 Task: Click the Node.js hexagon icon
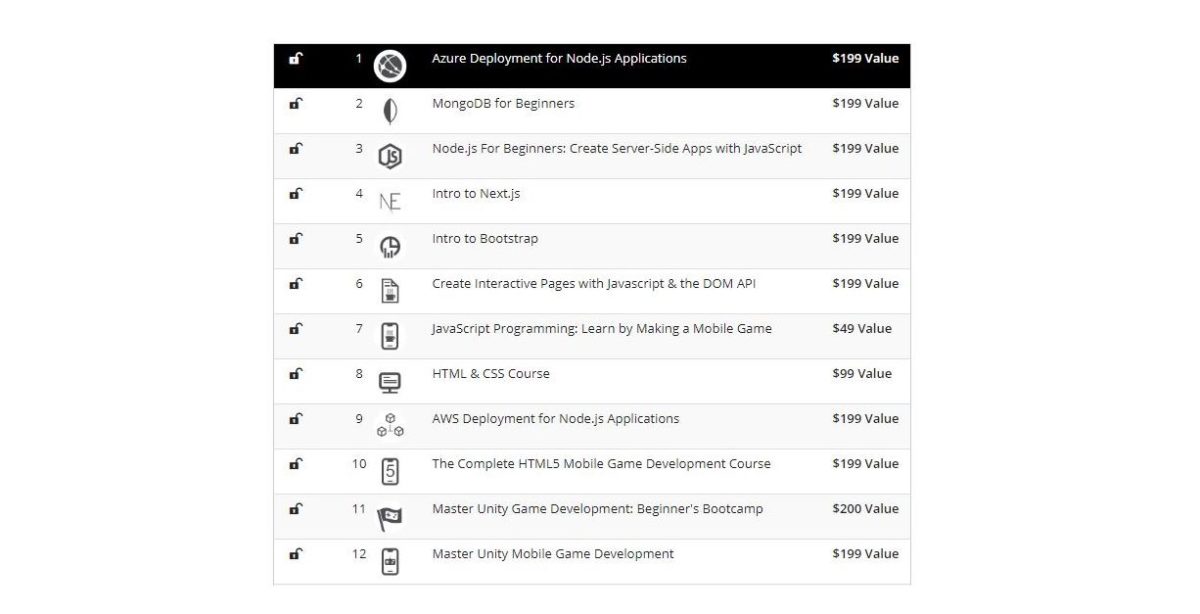pos(390,156)
